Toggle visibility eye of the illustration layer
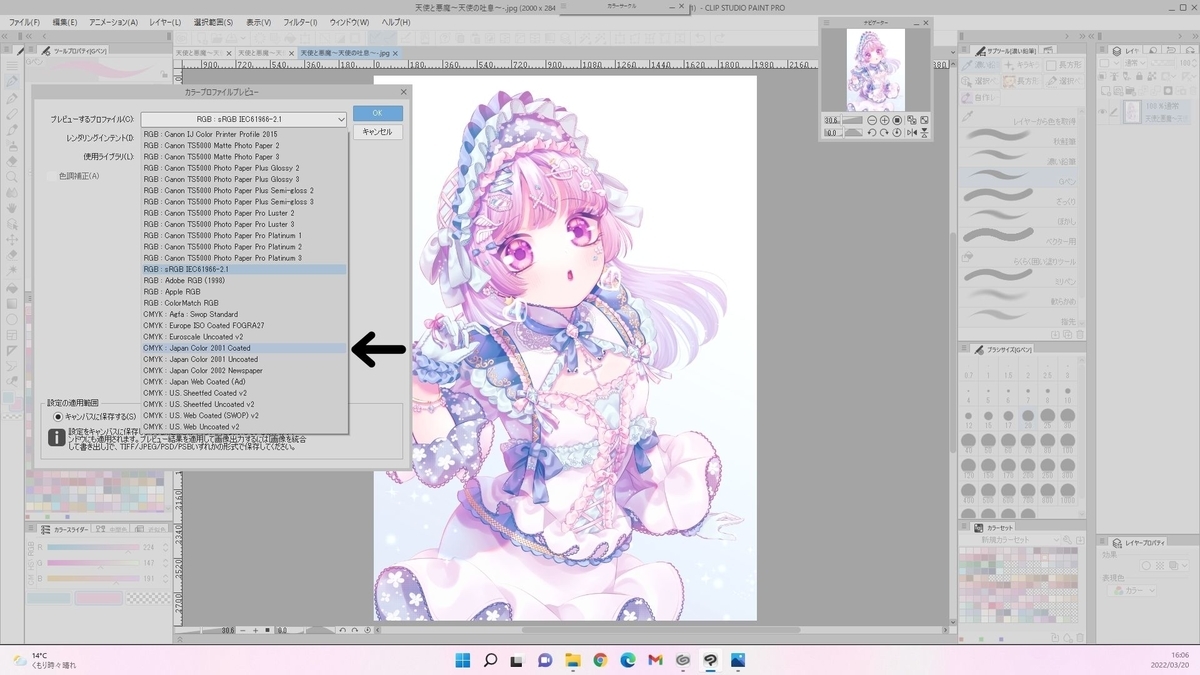This screenshot has width=1200, height=675. 1101,111
